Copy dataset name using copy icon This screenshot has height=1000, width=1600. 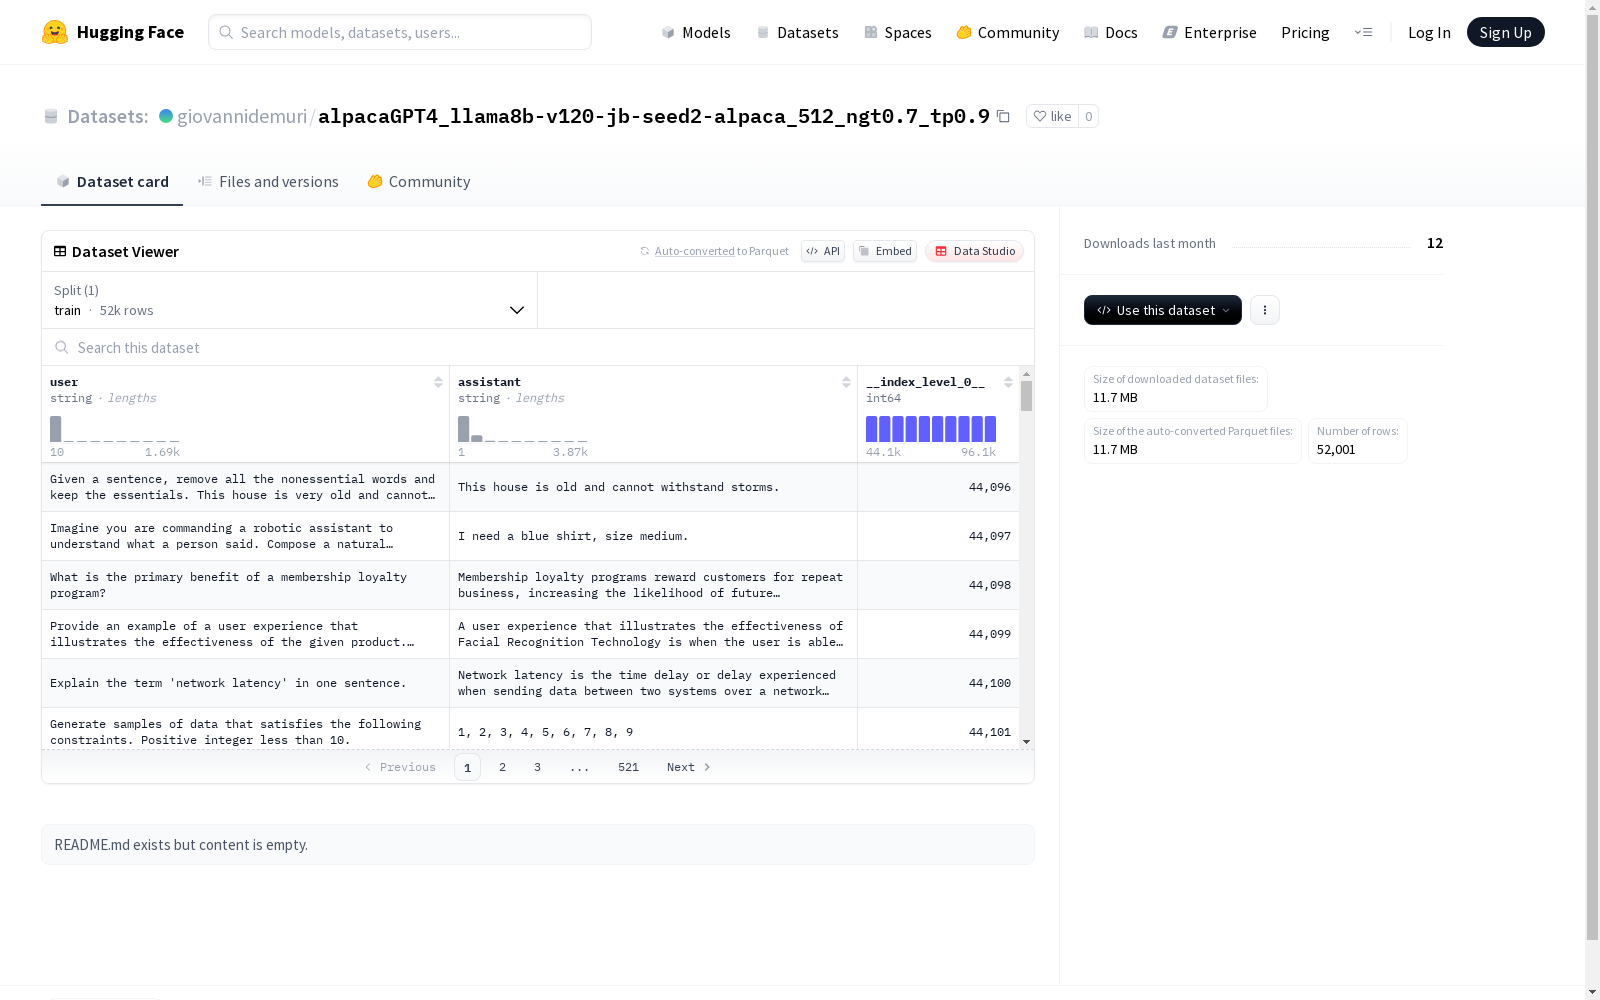click(x=1003, y=117)
